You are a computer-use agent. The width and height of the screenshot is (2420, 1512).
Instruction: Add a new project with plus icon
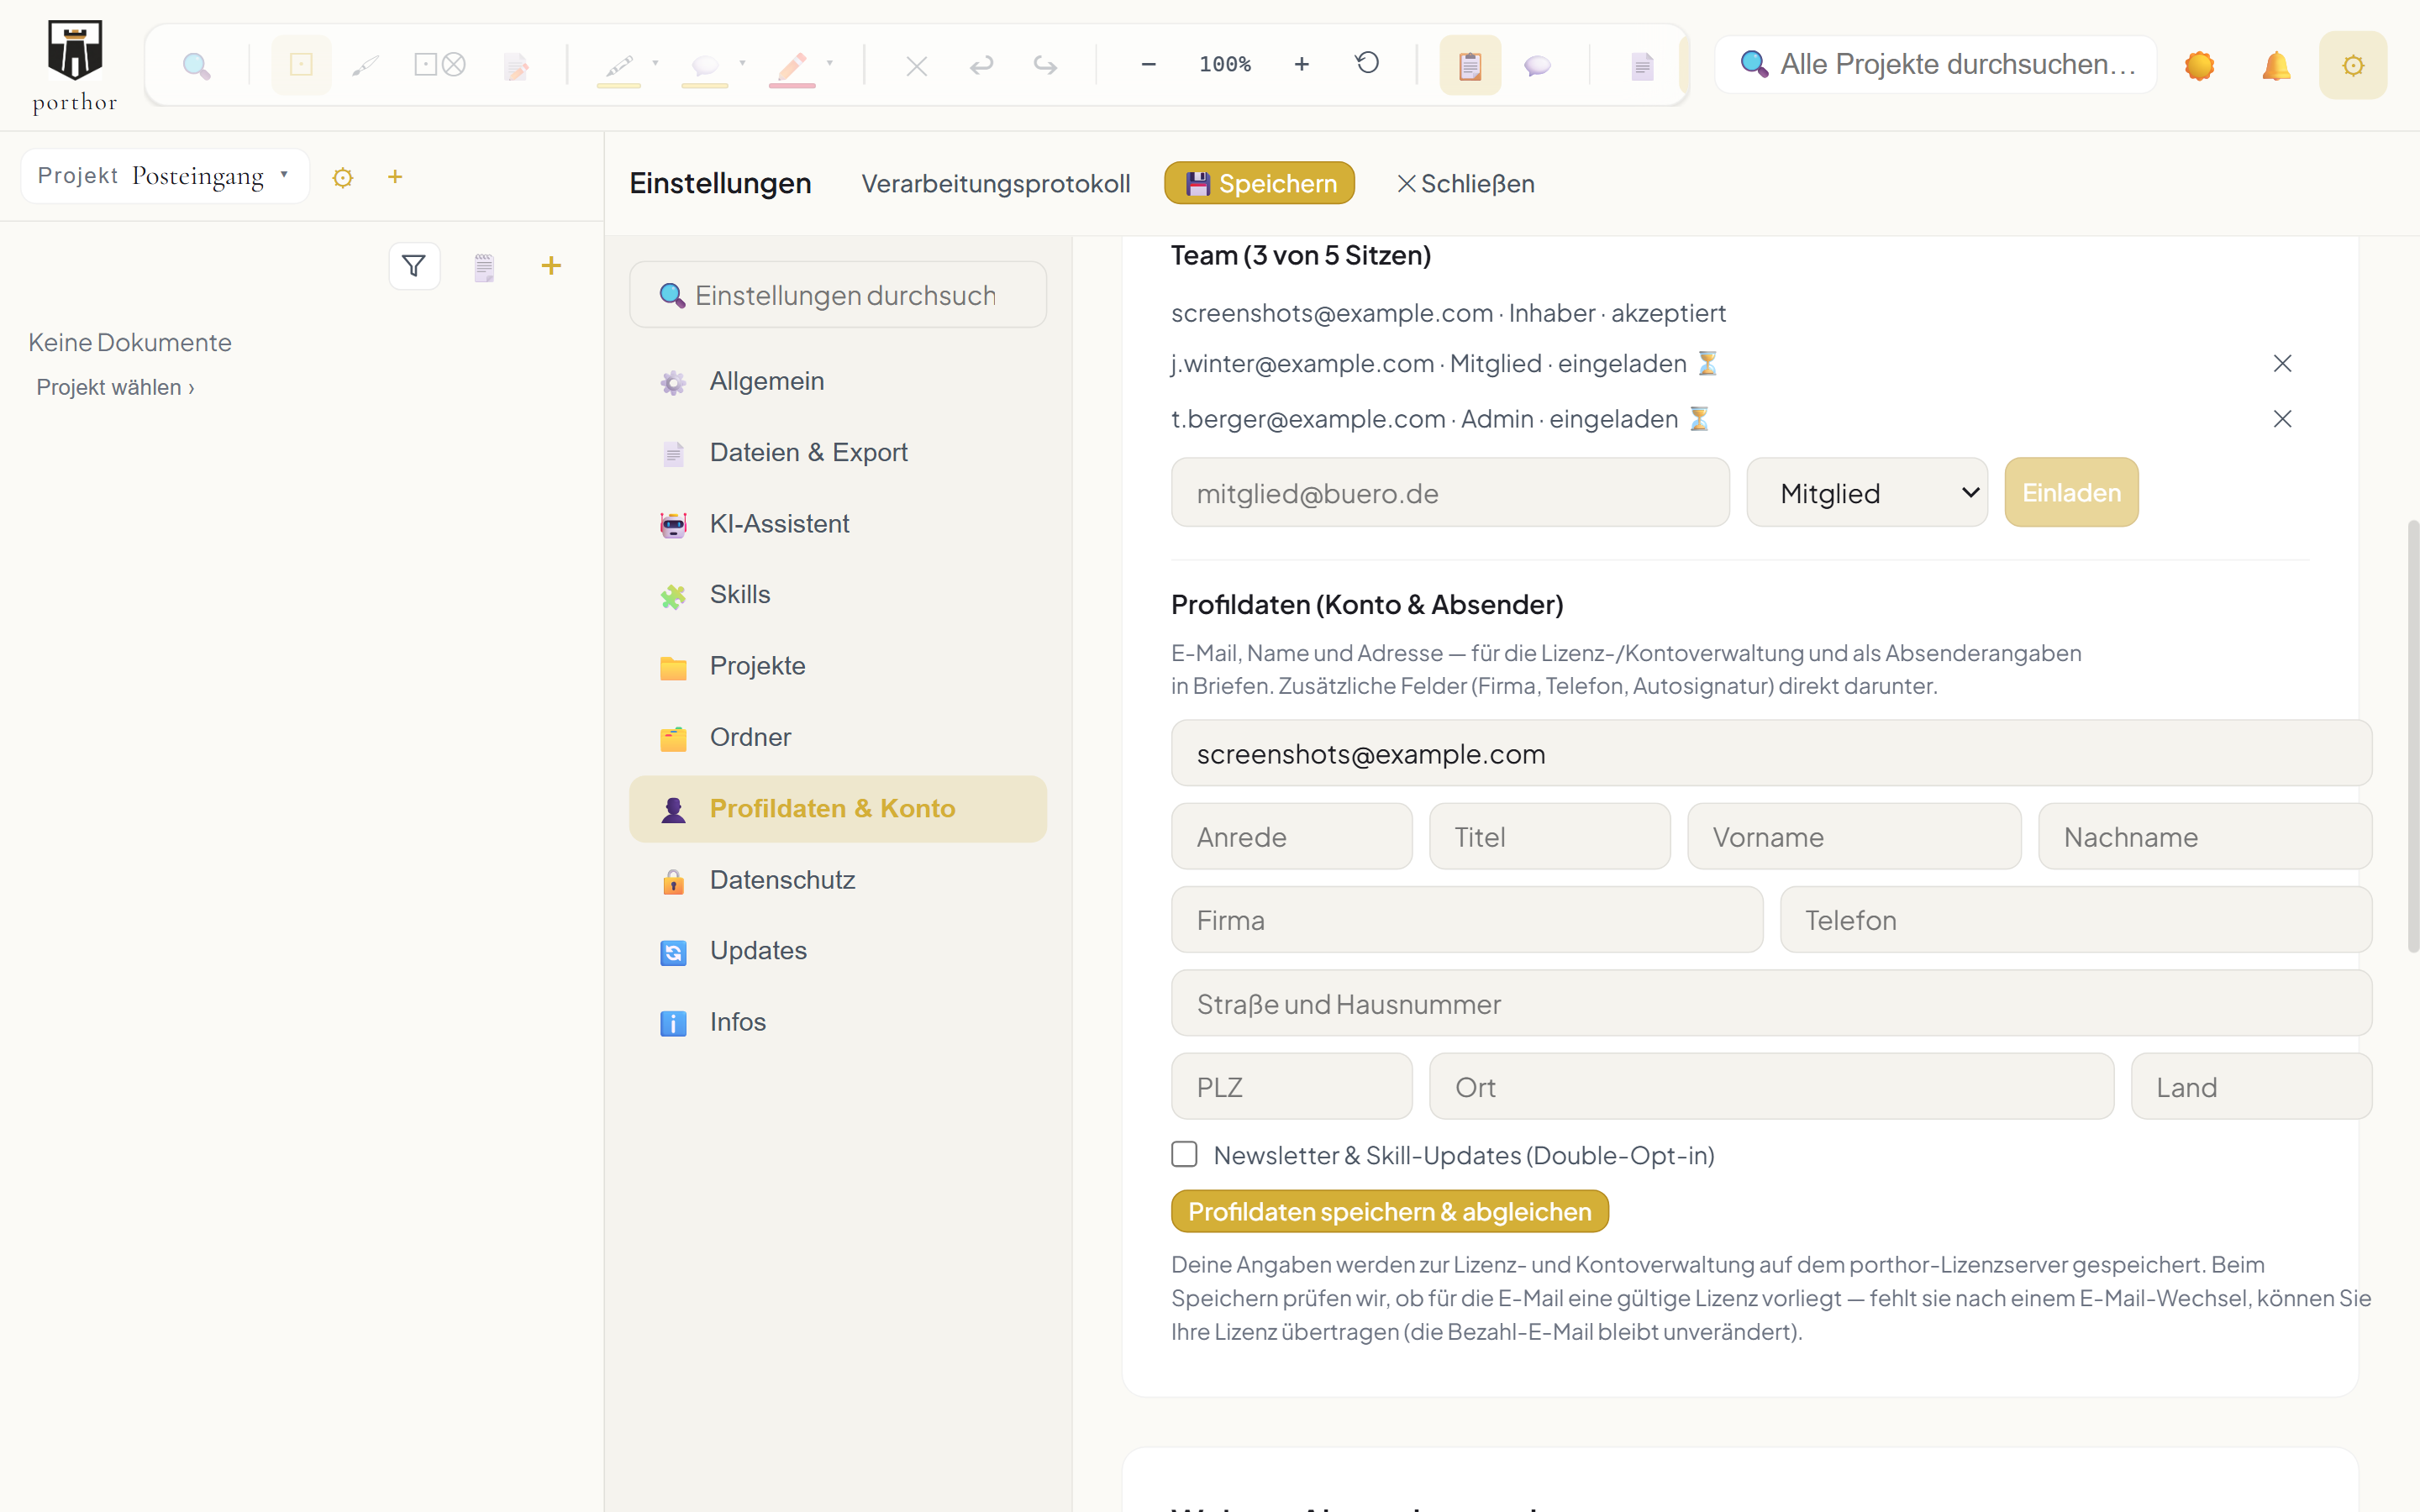coord(395,177)
